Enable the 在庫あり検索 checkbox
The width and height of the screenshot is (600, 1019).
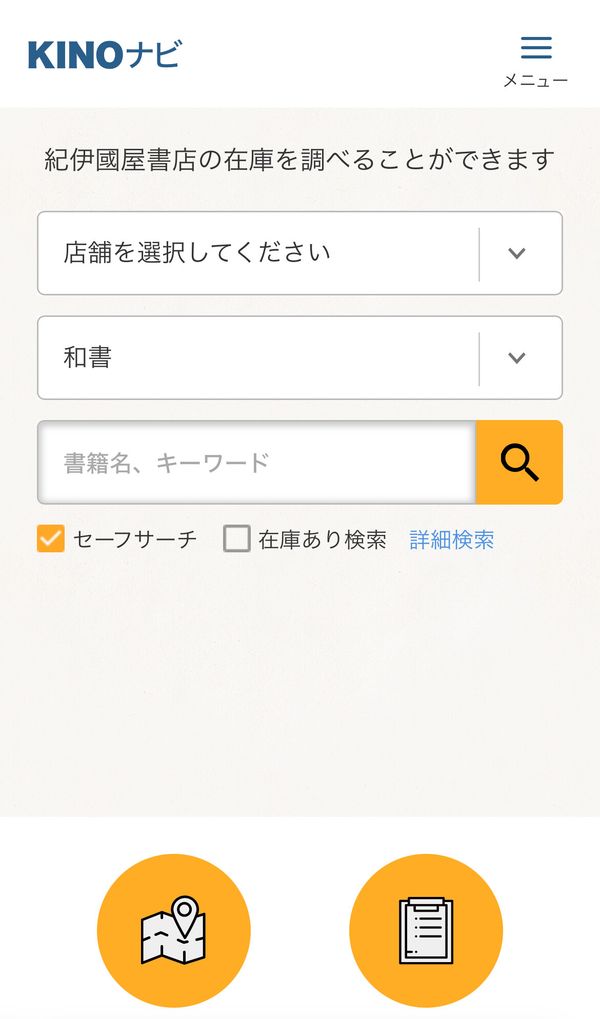[x=237, y=539]
